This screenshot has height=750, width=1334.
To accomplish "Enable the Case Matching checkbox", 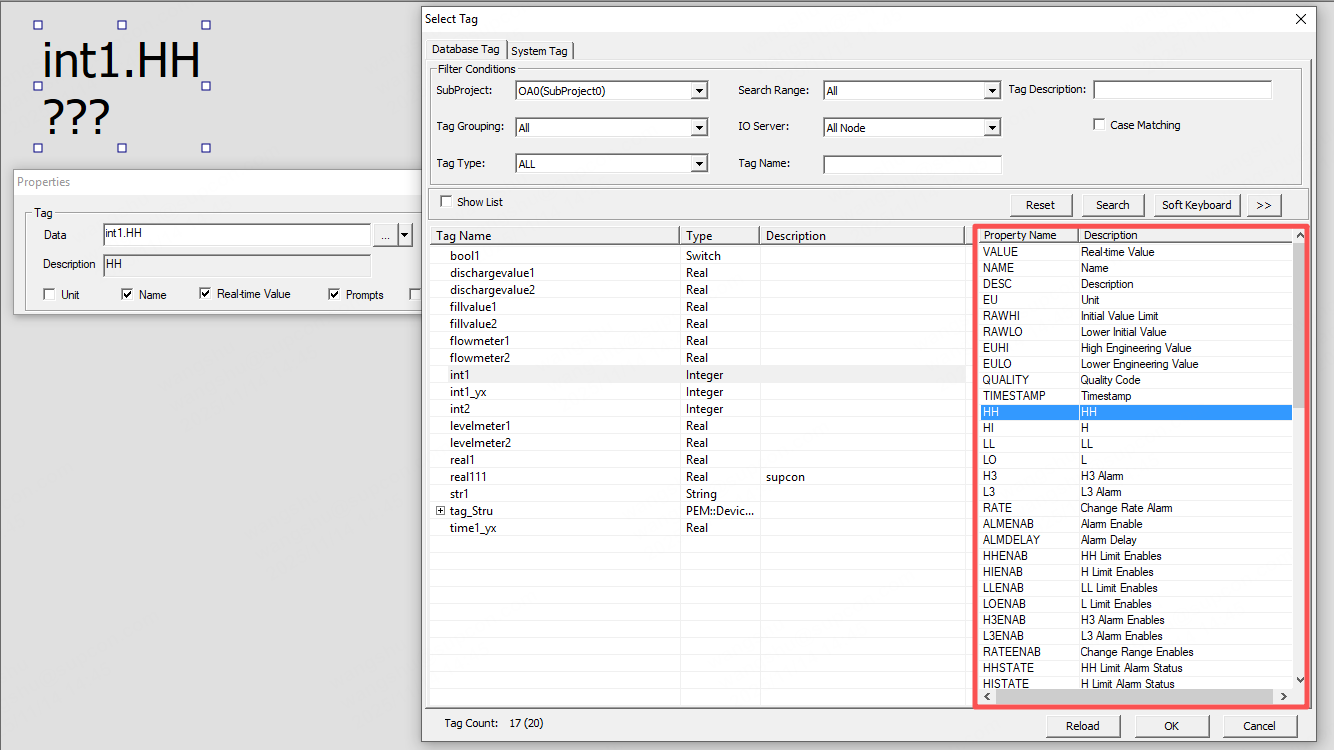I will point(1100,125).
